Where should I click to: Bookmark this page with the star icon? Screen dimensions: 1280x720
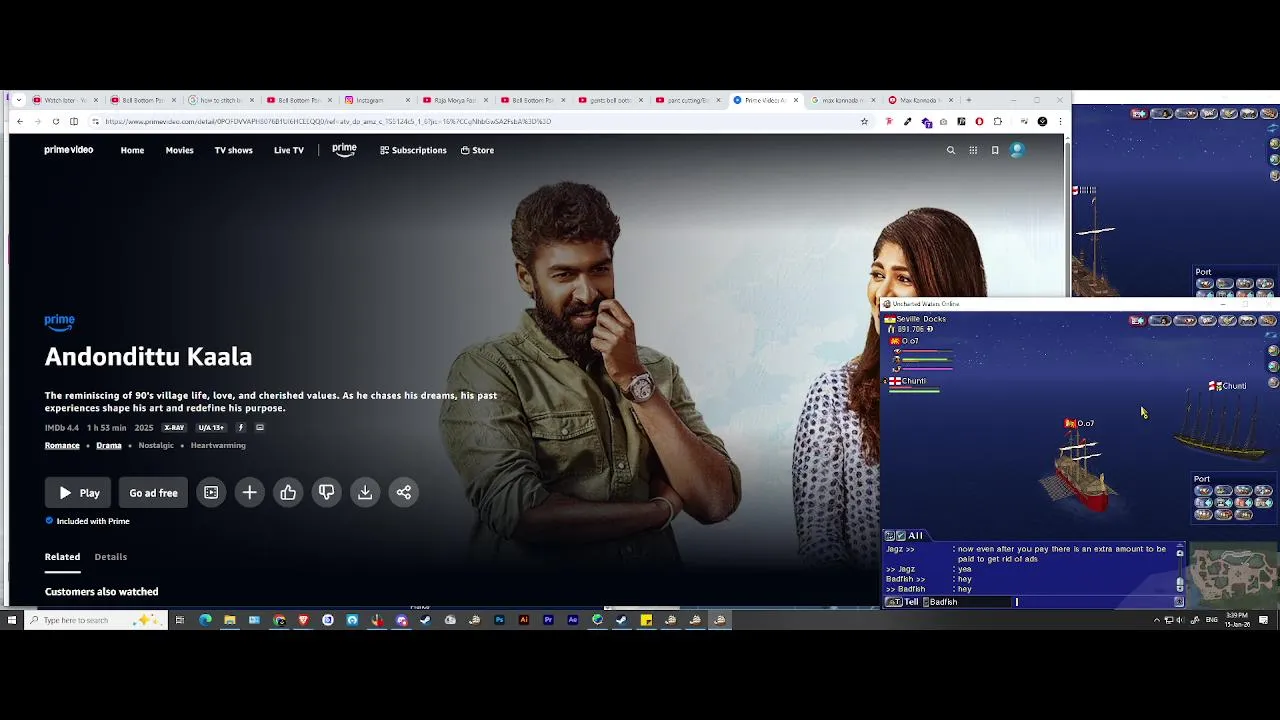click(864, 121)
